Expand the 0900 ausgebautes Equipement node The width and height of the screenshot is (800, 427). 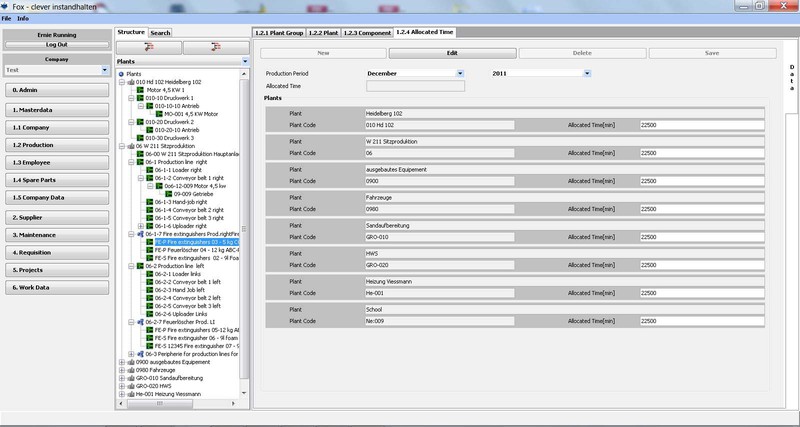coord(121,360)
